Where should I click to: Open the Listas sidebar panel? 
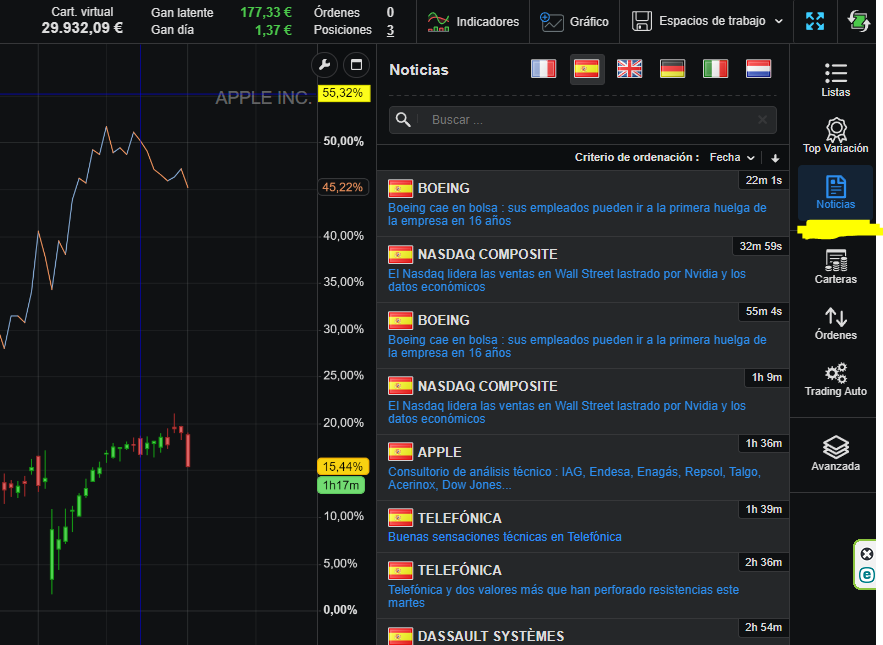click(x=836, y=80)
